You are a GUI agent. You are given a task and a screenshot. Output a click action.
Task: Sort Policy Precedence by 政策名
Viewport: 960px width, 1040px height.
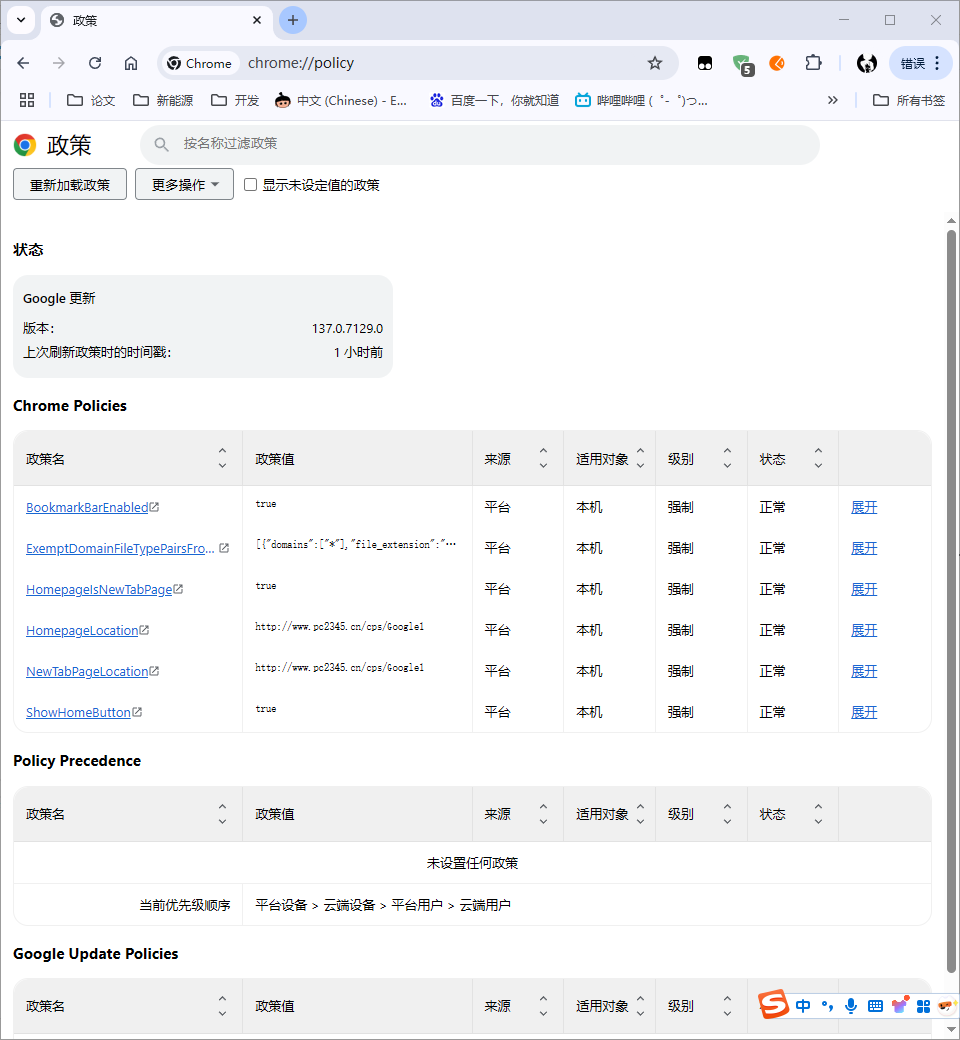point(222,814)
